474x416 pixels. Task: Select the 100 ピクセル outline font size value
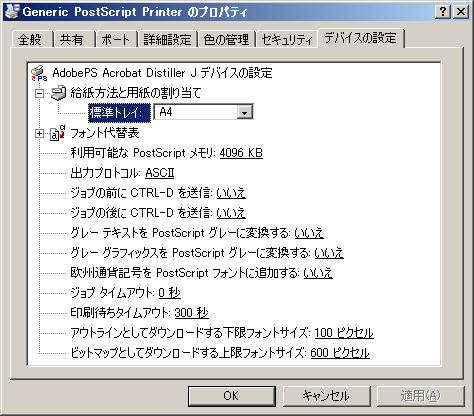[344, 333]
